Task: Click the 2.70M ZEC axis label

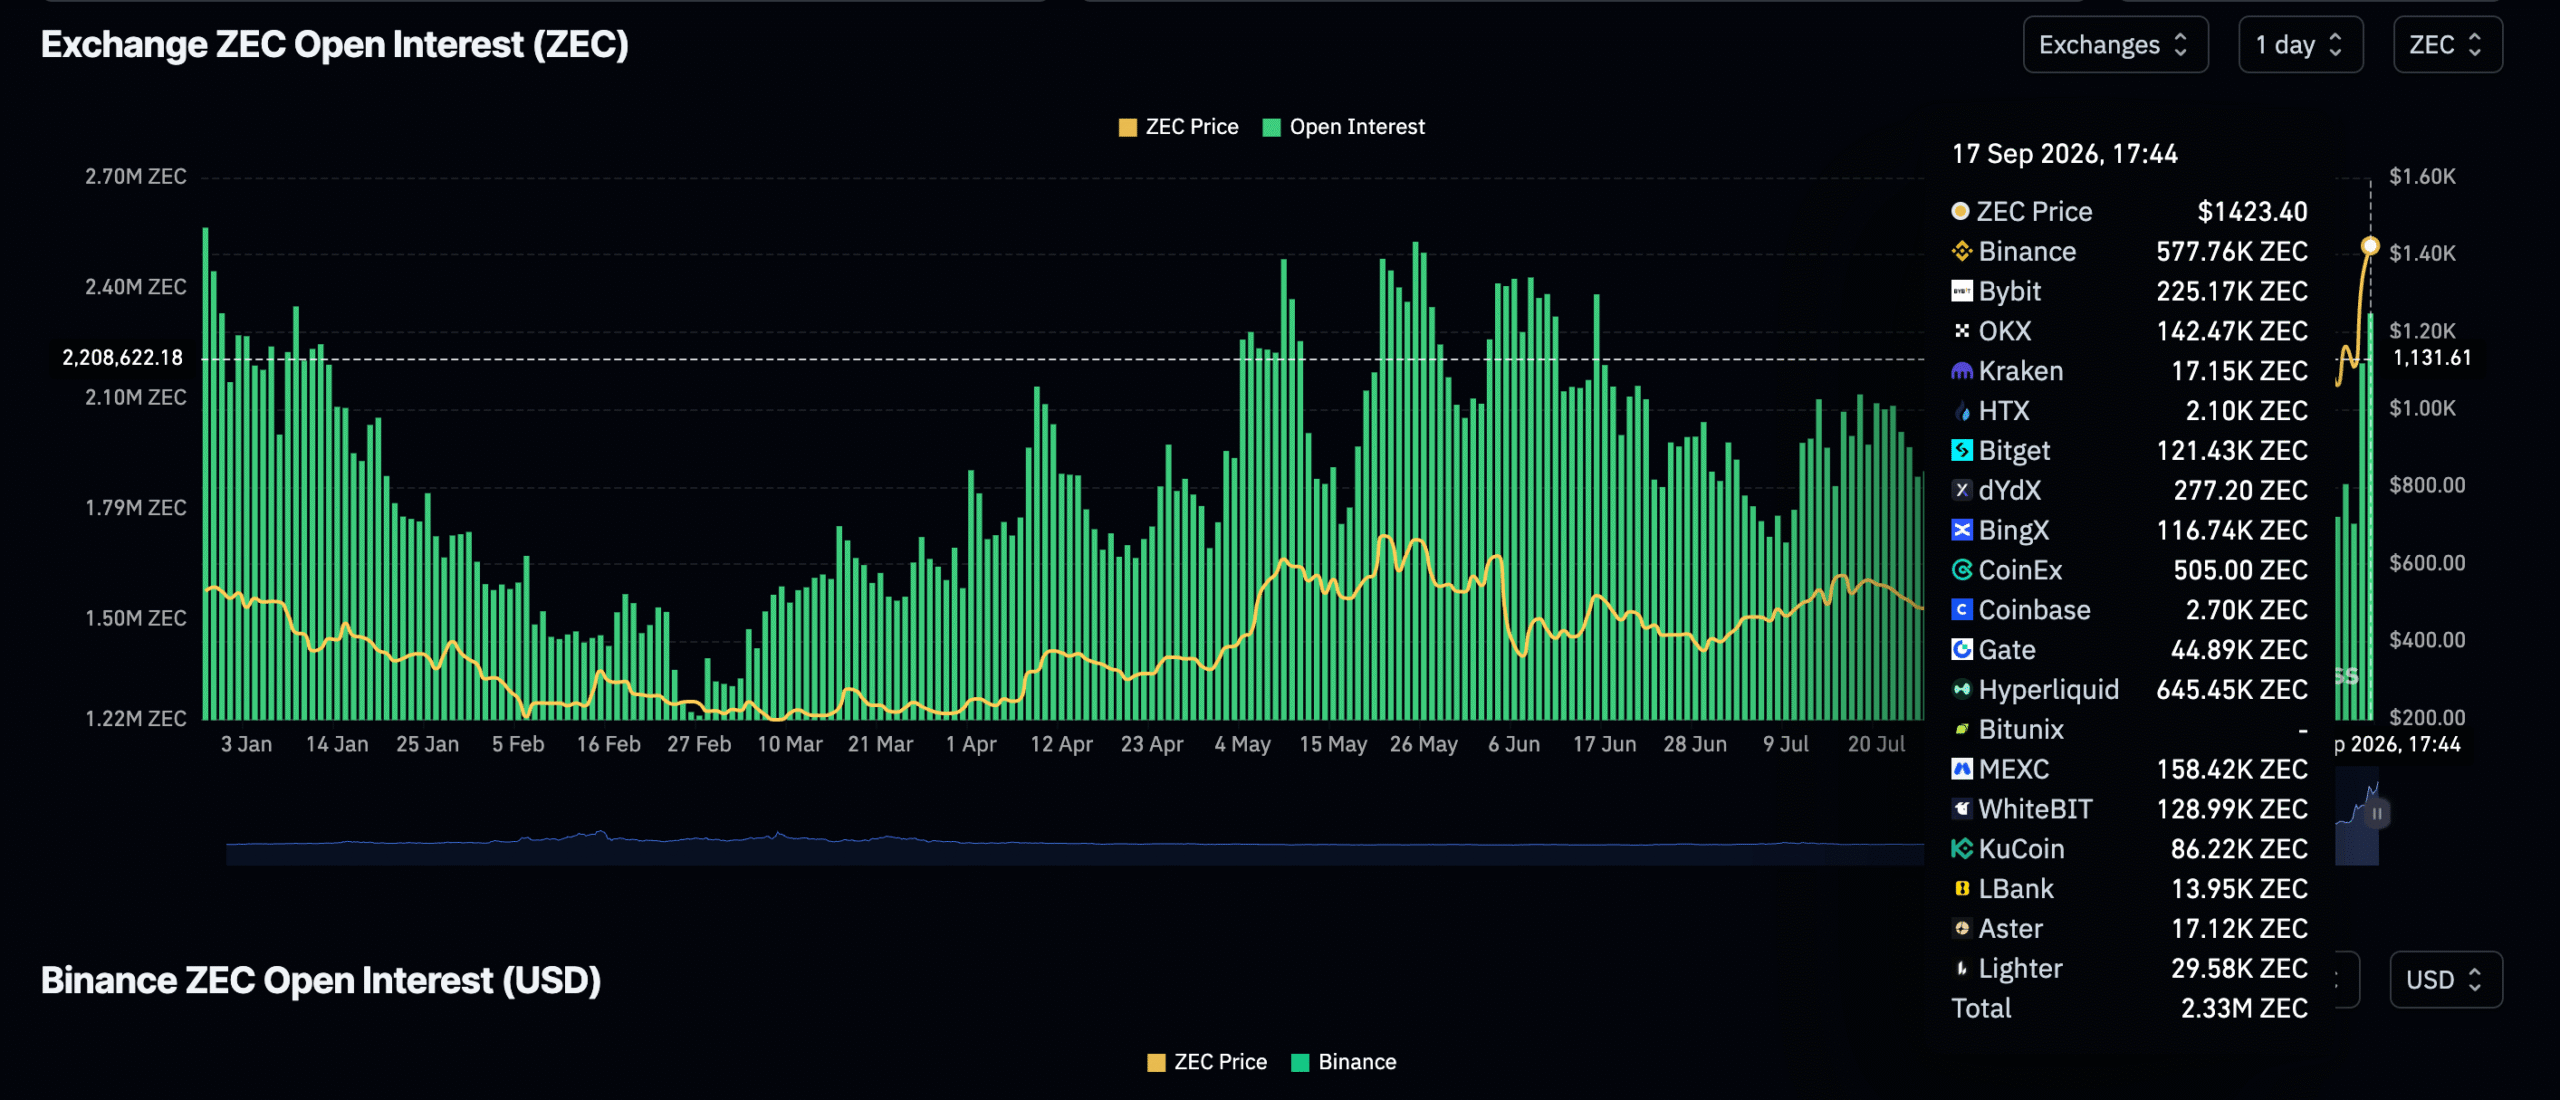Action: point(135,177)
